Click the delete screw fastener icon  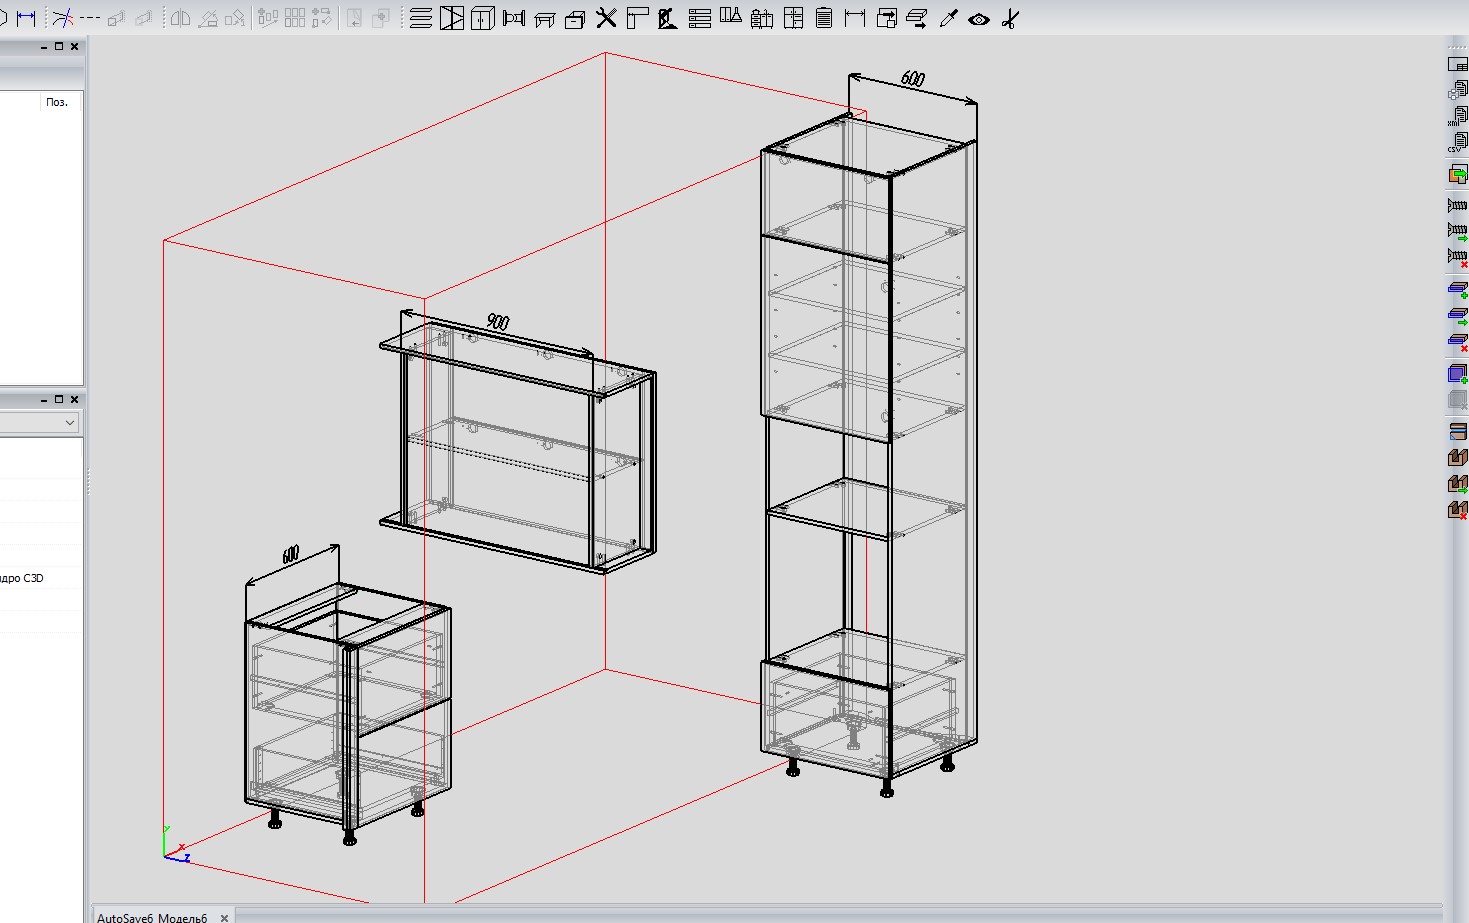(x=1458, y=258)
